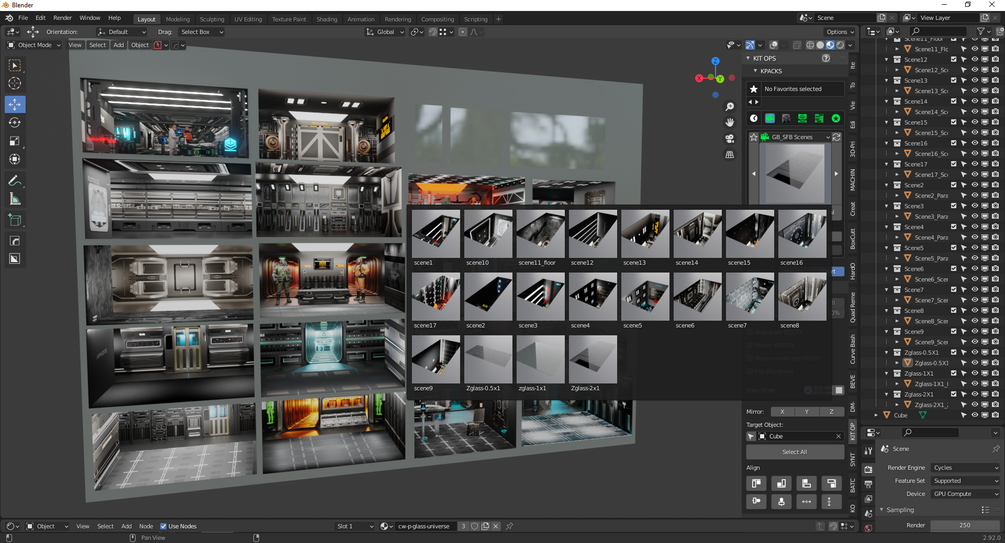Pin the Scene properties panel
Viewport: 1005px width, 543px height.
[995, 449]
